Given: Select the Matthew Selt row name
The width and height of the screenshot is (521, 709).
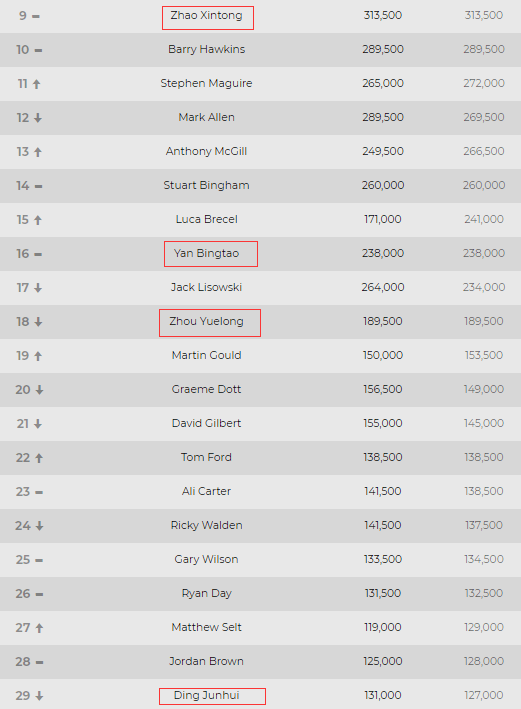Looking at the screenshot, I should pos(206,627).
